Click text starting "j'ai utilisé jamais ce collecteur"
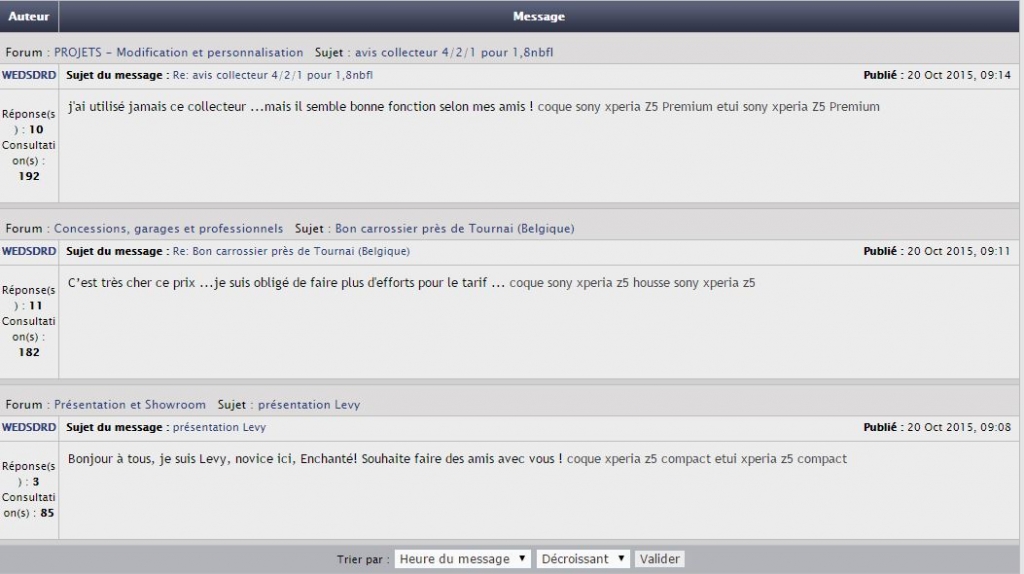1024x574 pixels. pyautogui.click(x=300, y=106)
